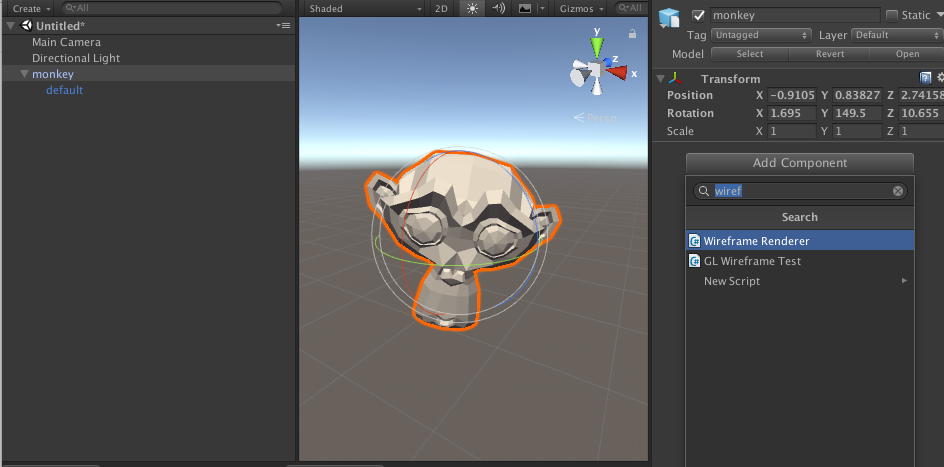
Task: Click GL Wireframe Test script icon
Action: click(695, 261)
